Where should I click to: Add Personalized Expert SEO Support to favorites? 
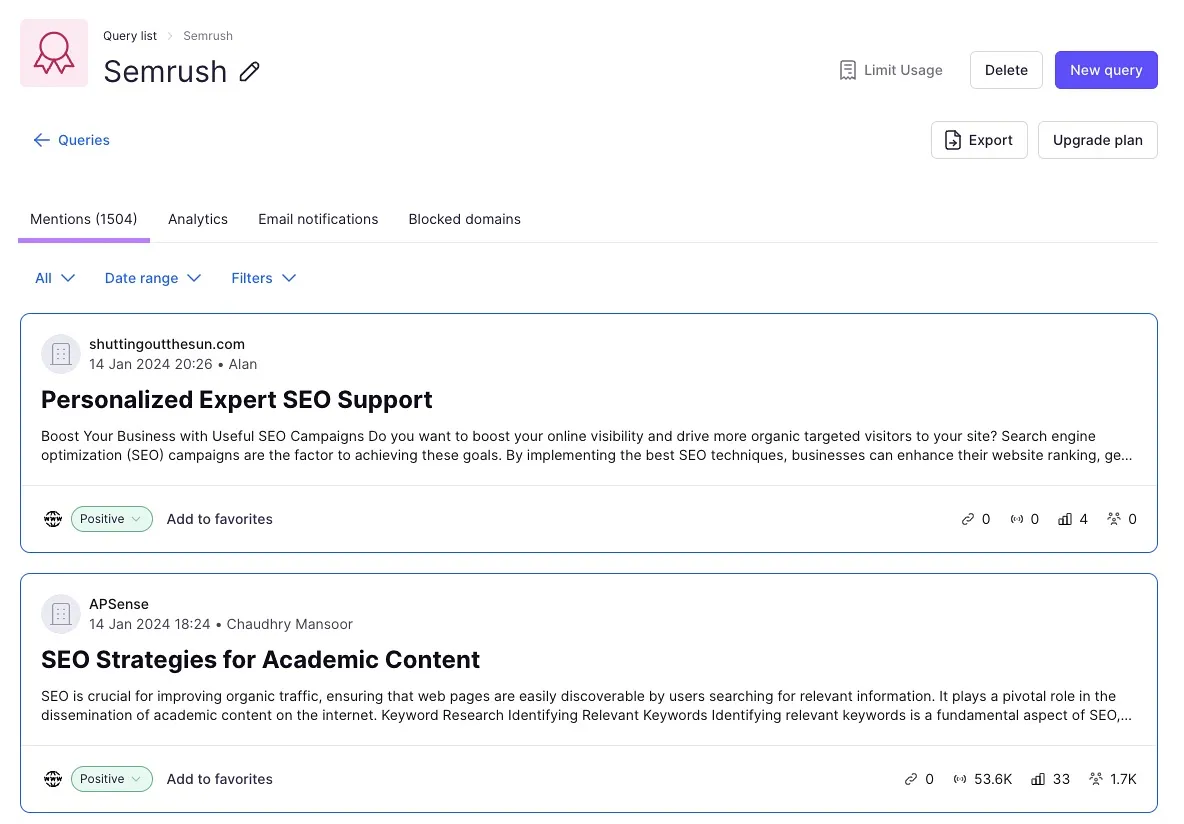[220, 519]
